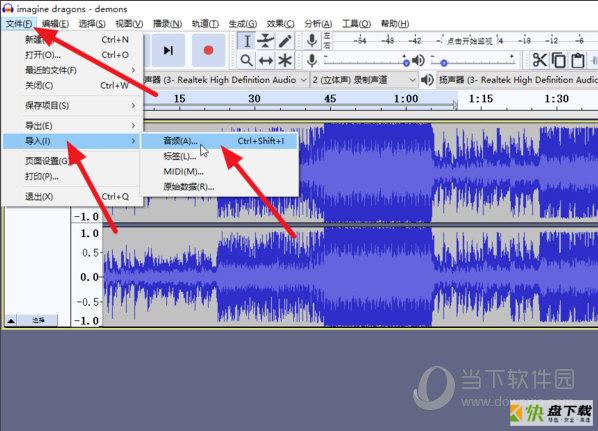Click the track collapse triangle button
The width and height of the screenshot is (598, 431).
11,320
